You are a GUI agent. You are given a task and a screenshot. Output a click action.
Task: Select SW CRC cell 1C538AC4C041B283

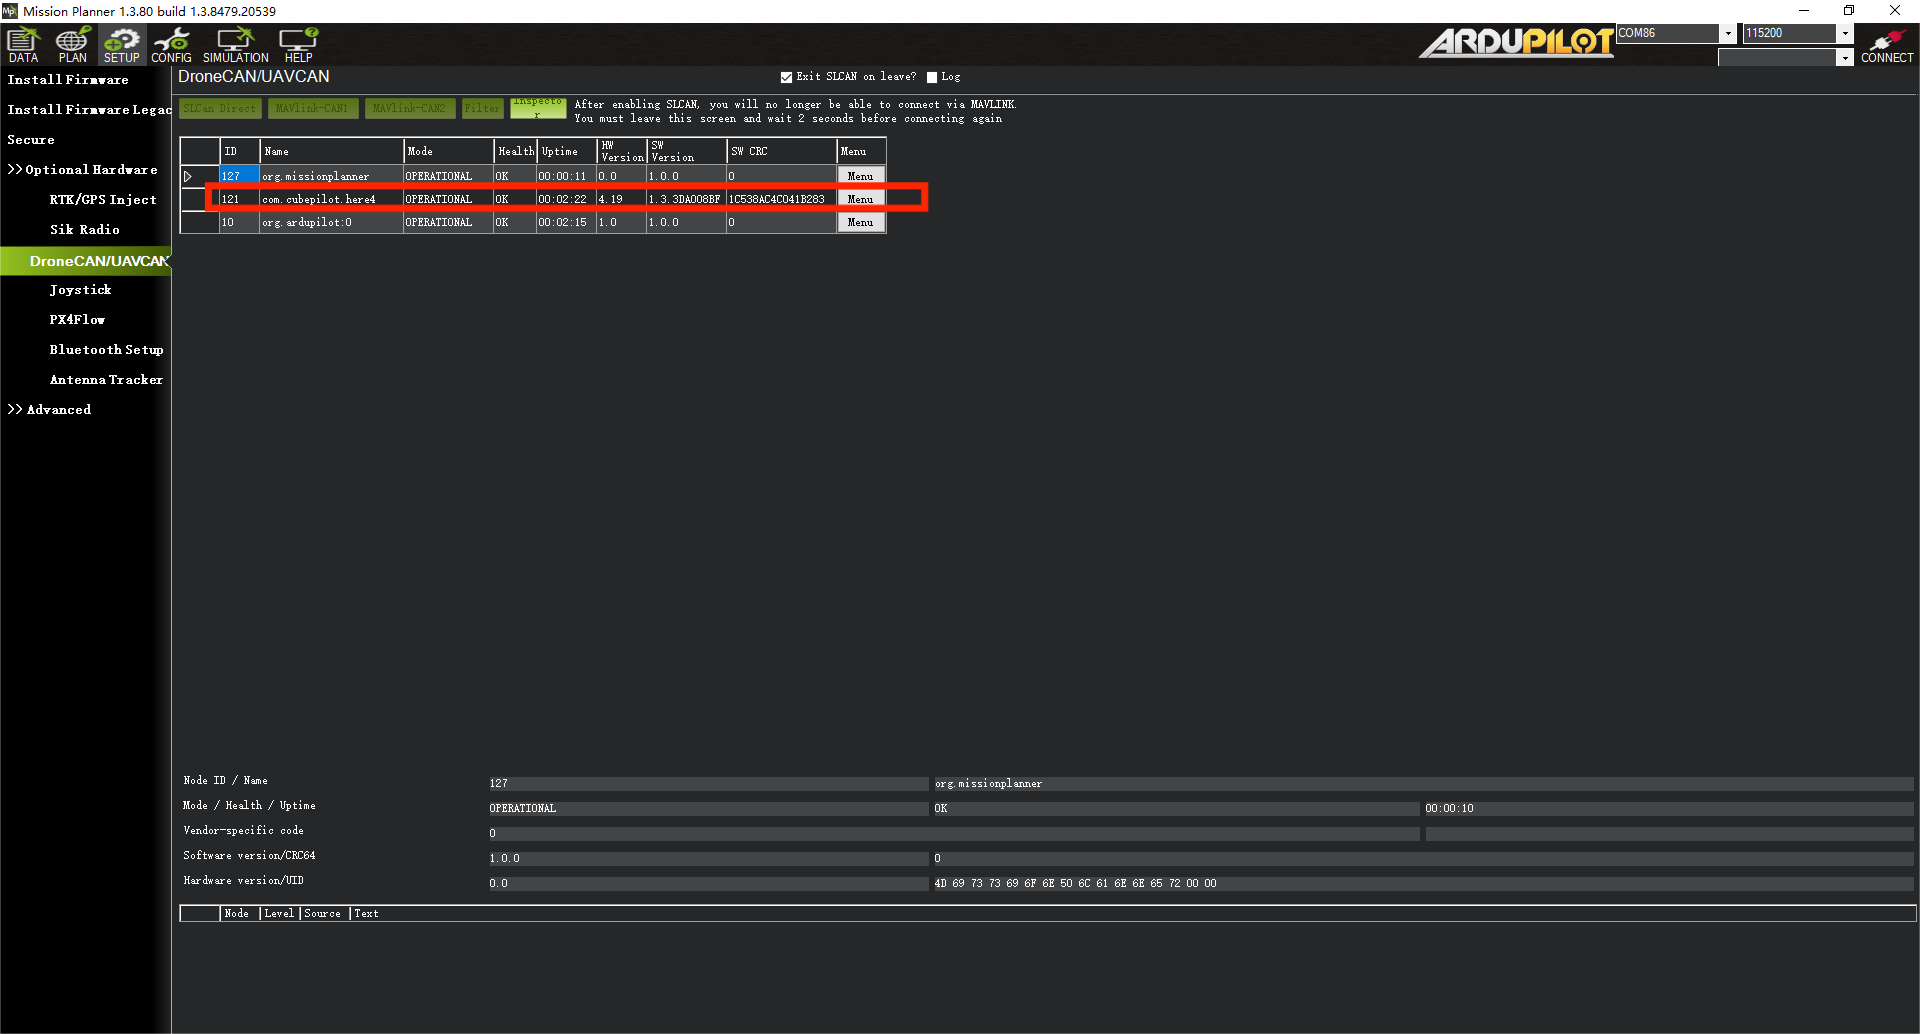coord(782,199)
